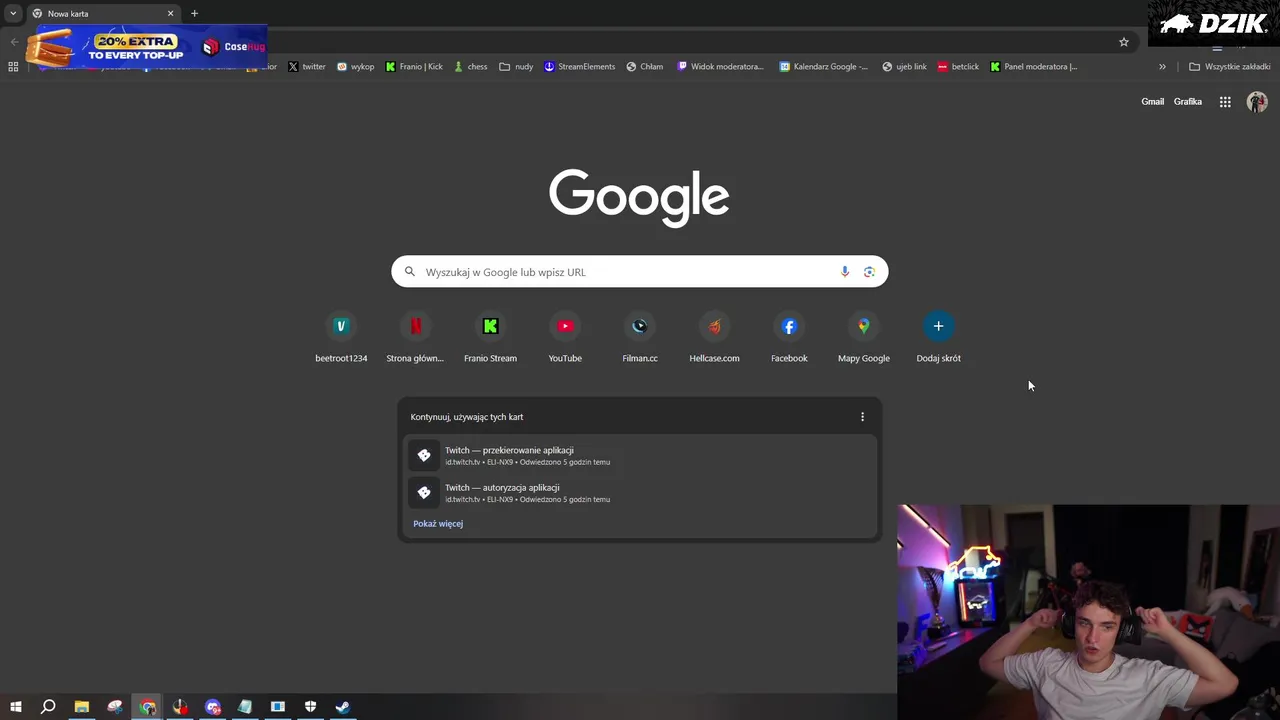Expand the Wszystkie zakładki folder

[x=1229, y=67]
